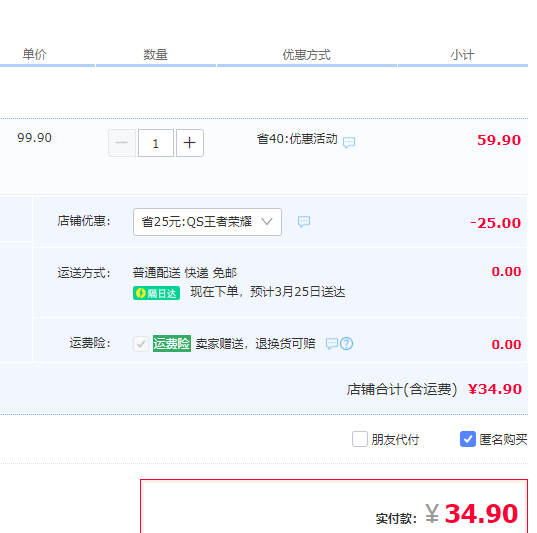Click 省40:优惠活动 discount text
The image size is (537, 533).
tap(297, 139)
